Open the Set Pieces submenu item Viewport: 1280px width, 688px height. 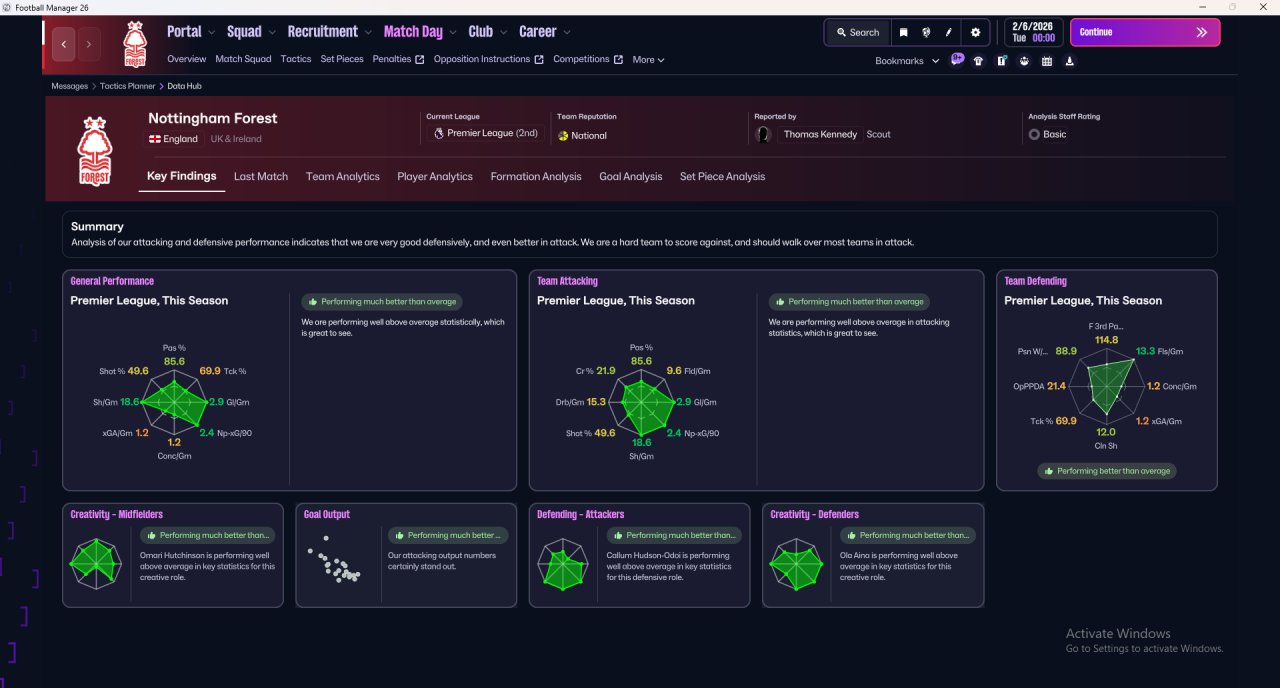pos(342,59)
